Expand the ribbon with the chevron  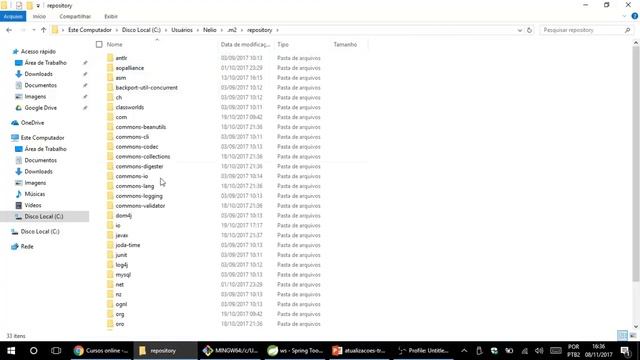coord(624,16)
